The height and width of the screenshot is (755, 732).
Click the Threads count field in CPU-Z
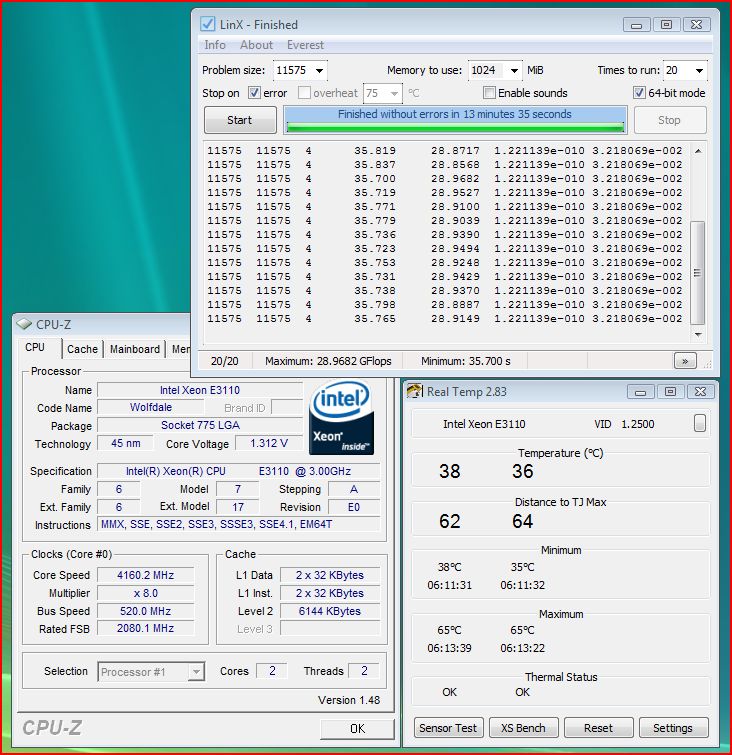364,671
